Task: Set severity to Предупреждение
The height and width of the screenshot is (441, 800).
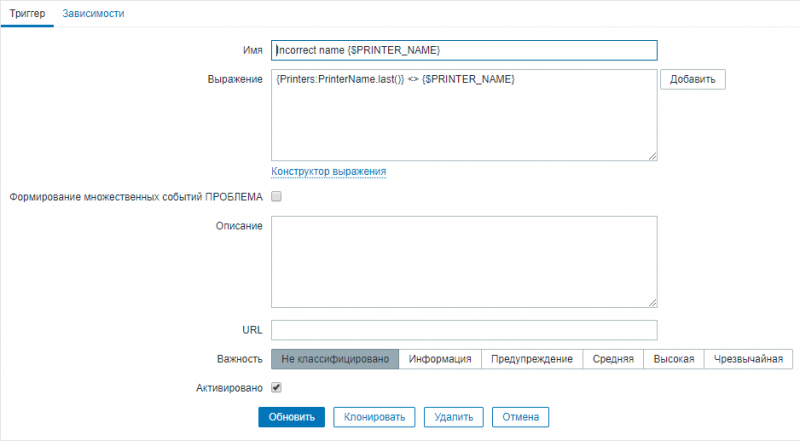Action: [x=532, y=359]
